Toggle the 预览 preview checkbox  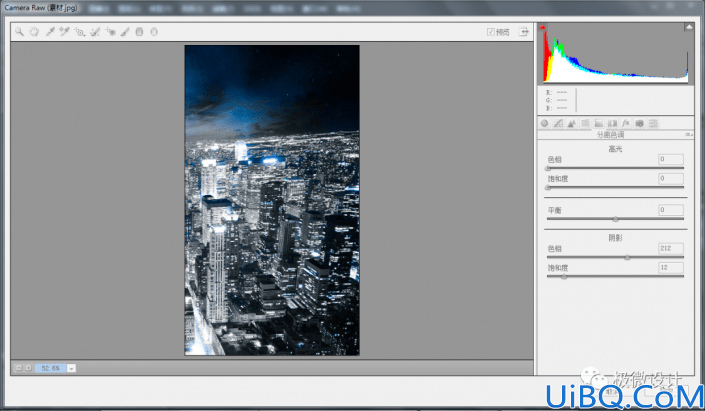pyautogui.click(x=491, y=31)
